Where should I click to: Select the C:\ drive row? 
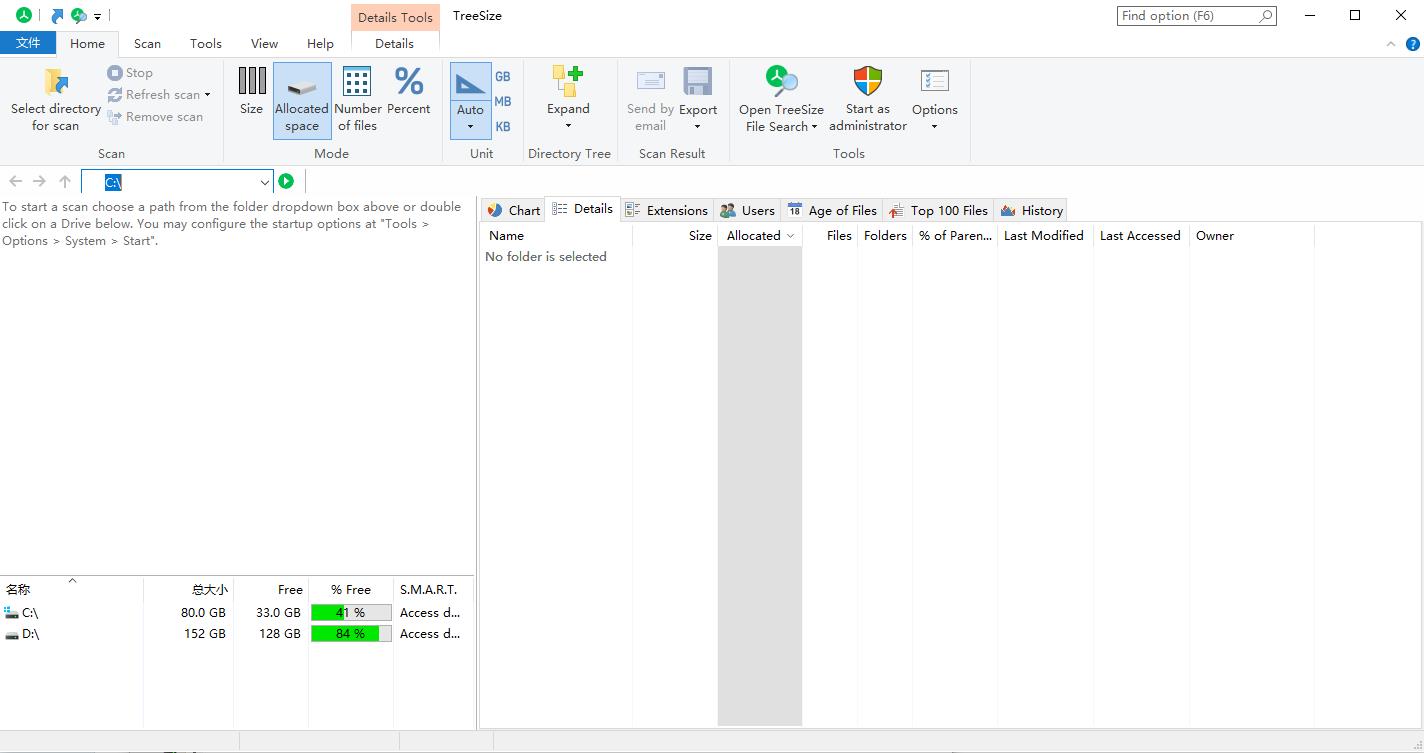[x=236, y=613]
